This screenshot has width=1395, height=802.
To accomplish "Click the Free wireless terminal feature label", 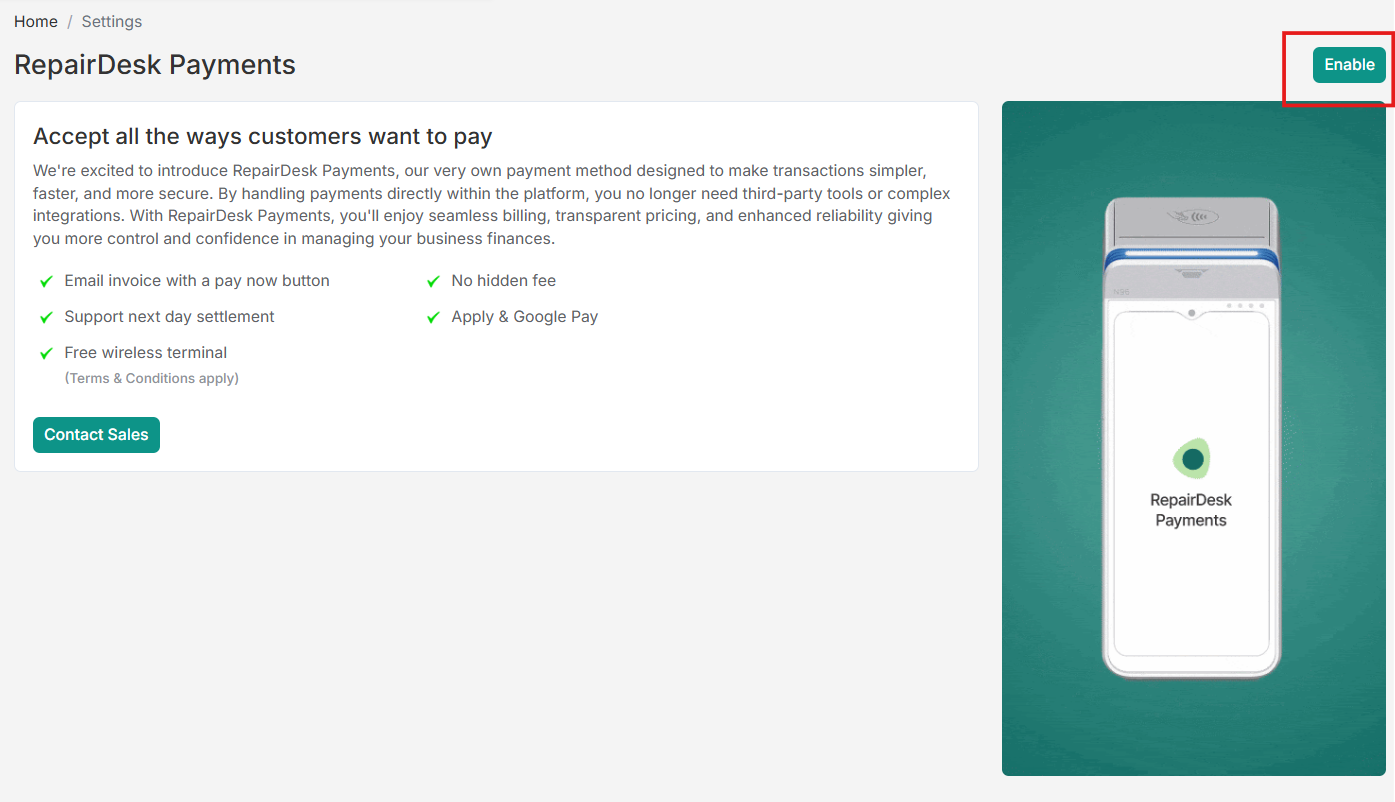I will point(145,353).
